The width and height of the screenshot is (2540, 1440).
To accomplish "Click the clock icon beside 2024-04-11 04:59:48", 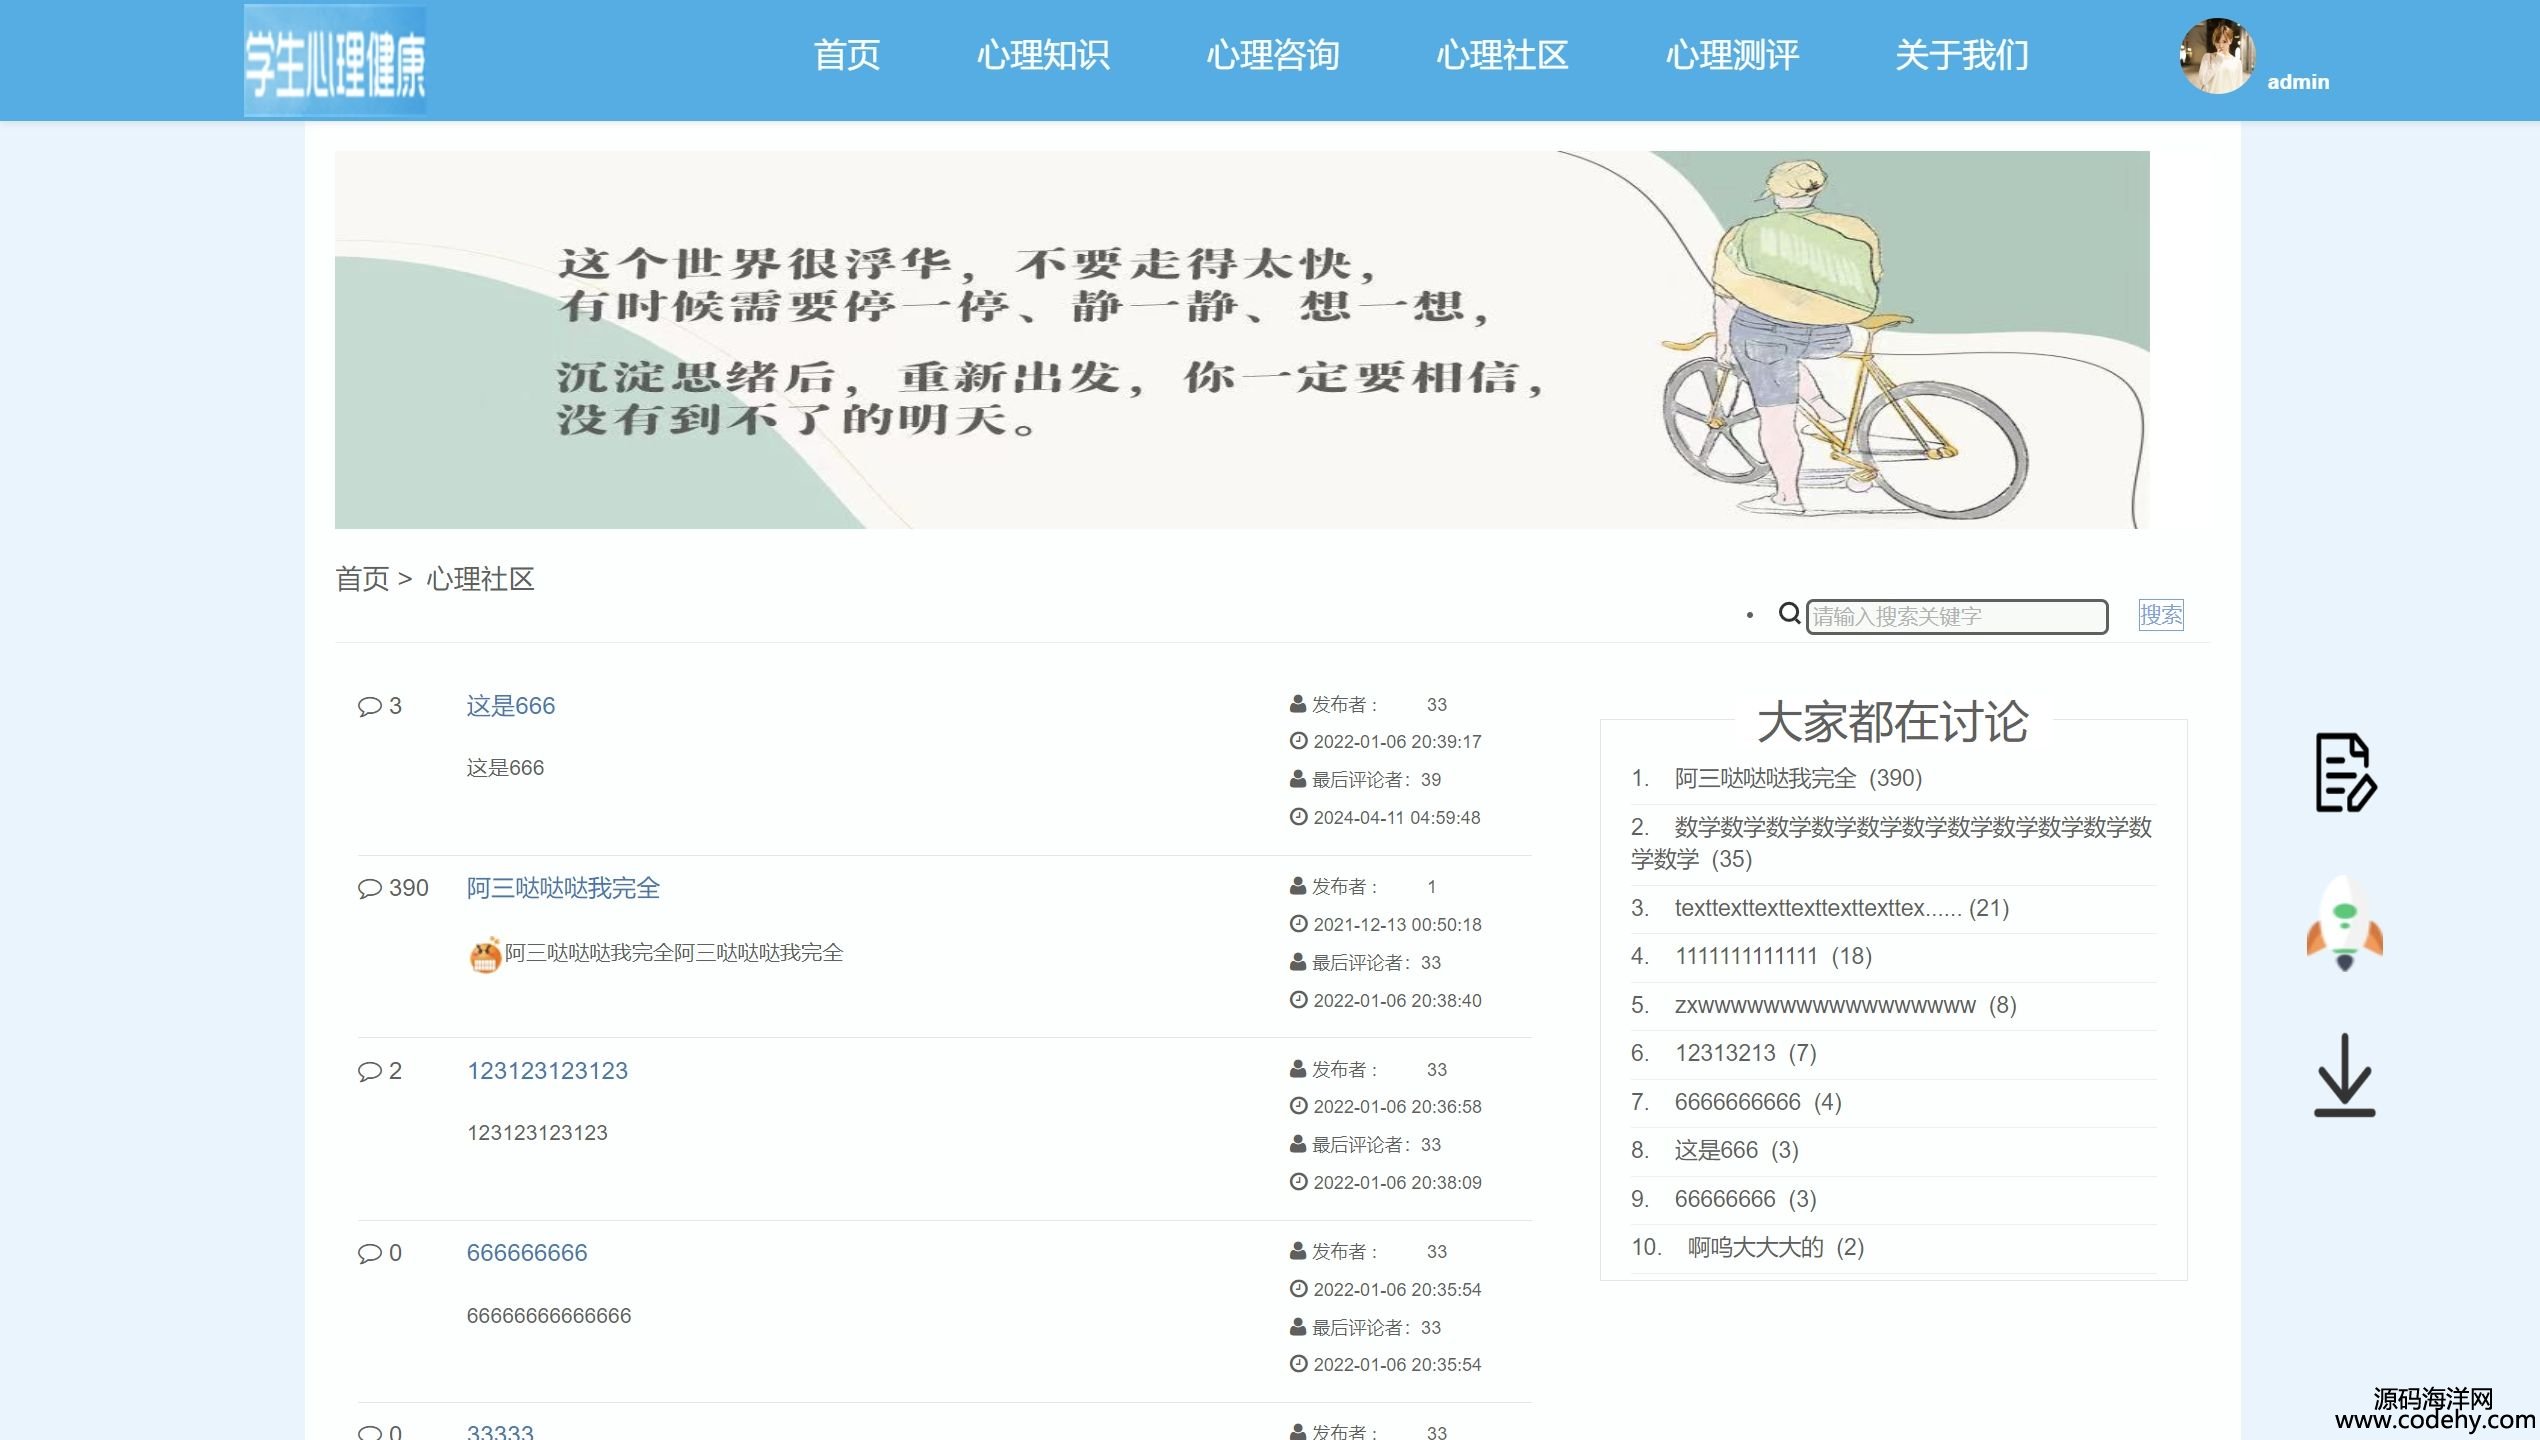I will [1298, 817].
